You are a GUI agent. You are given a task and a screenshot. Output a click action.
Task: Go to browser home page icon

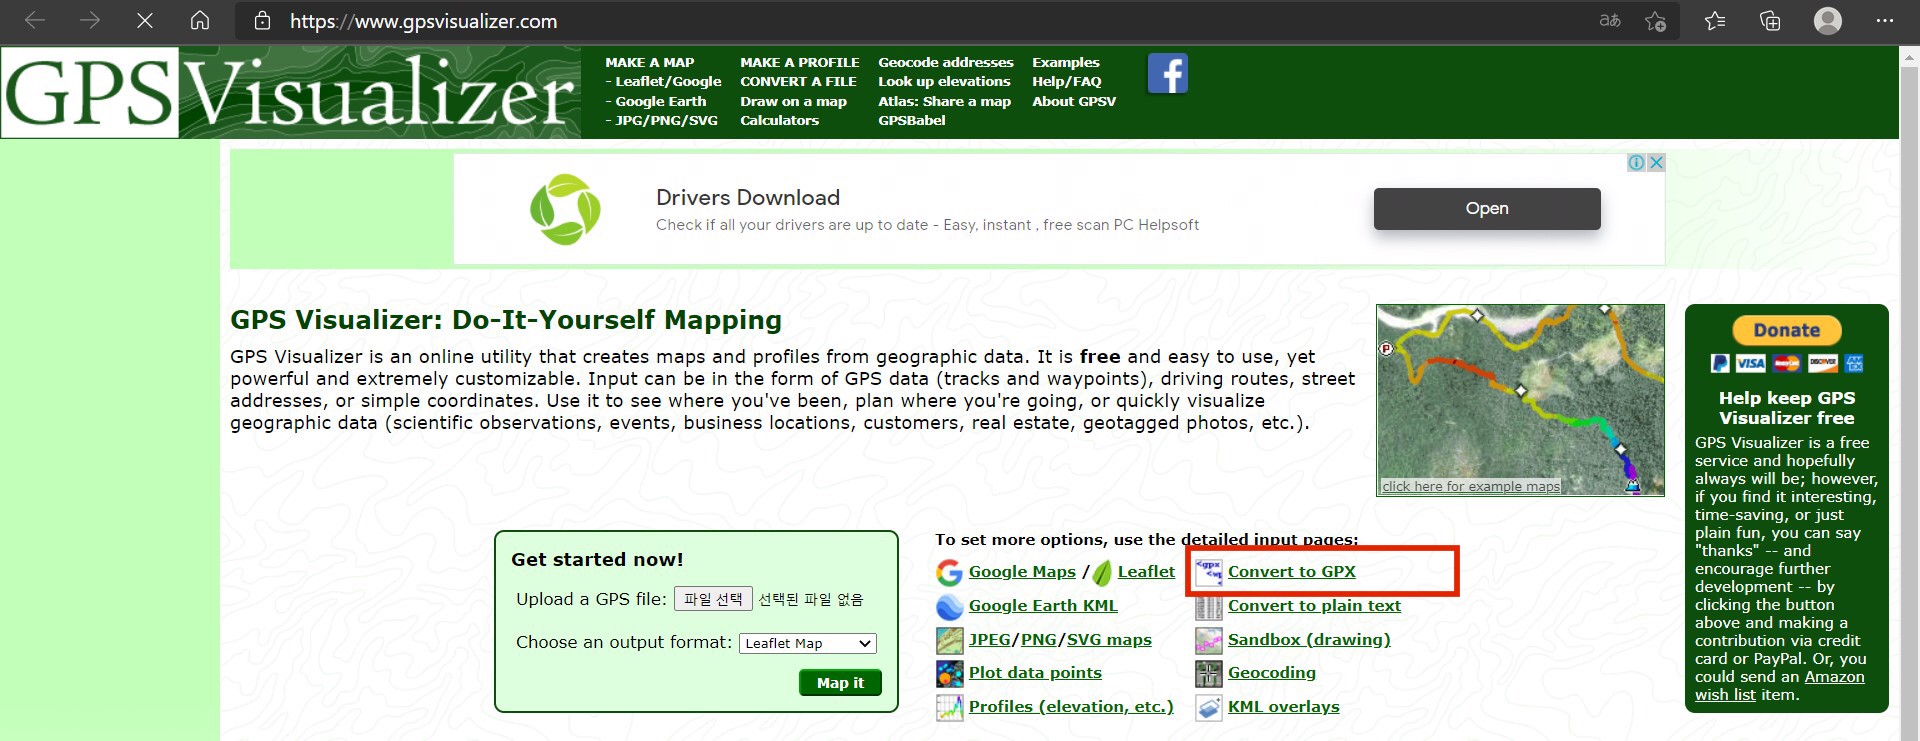click(200, 20)
